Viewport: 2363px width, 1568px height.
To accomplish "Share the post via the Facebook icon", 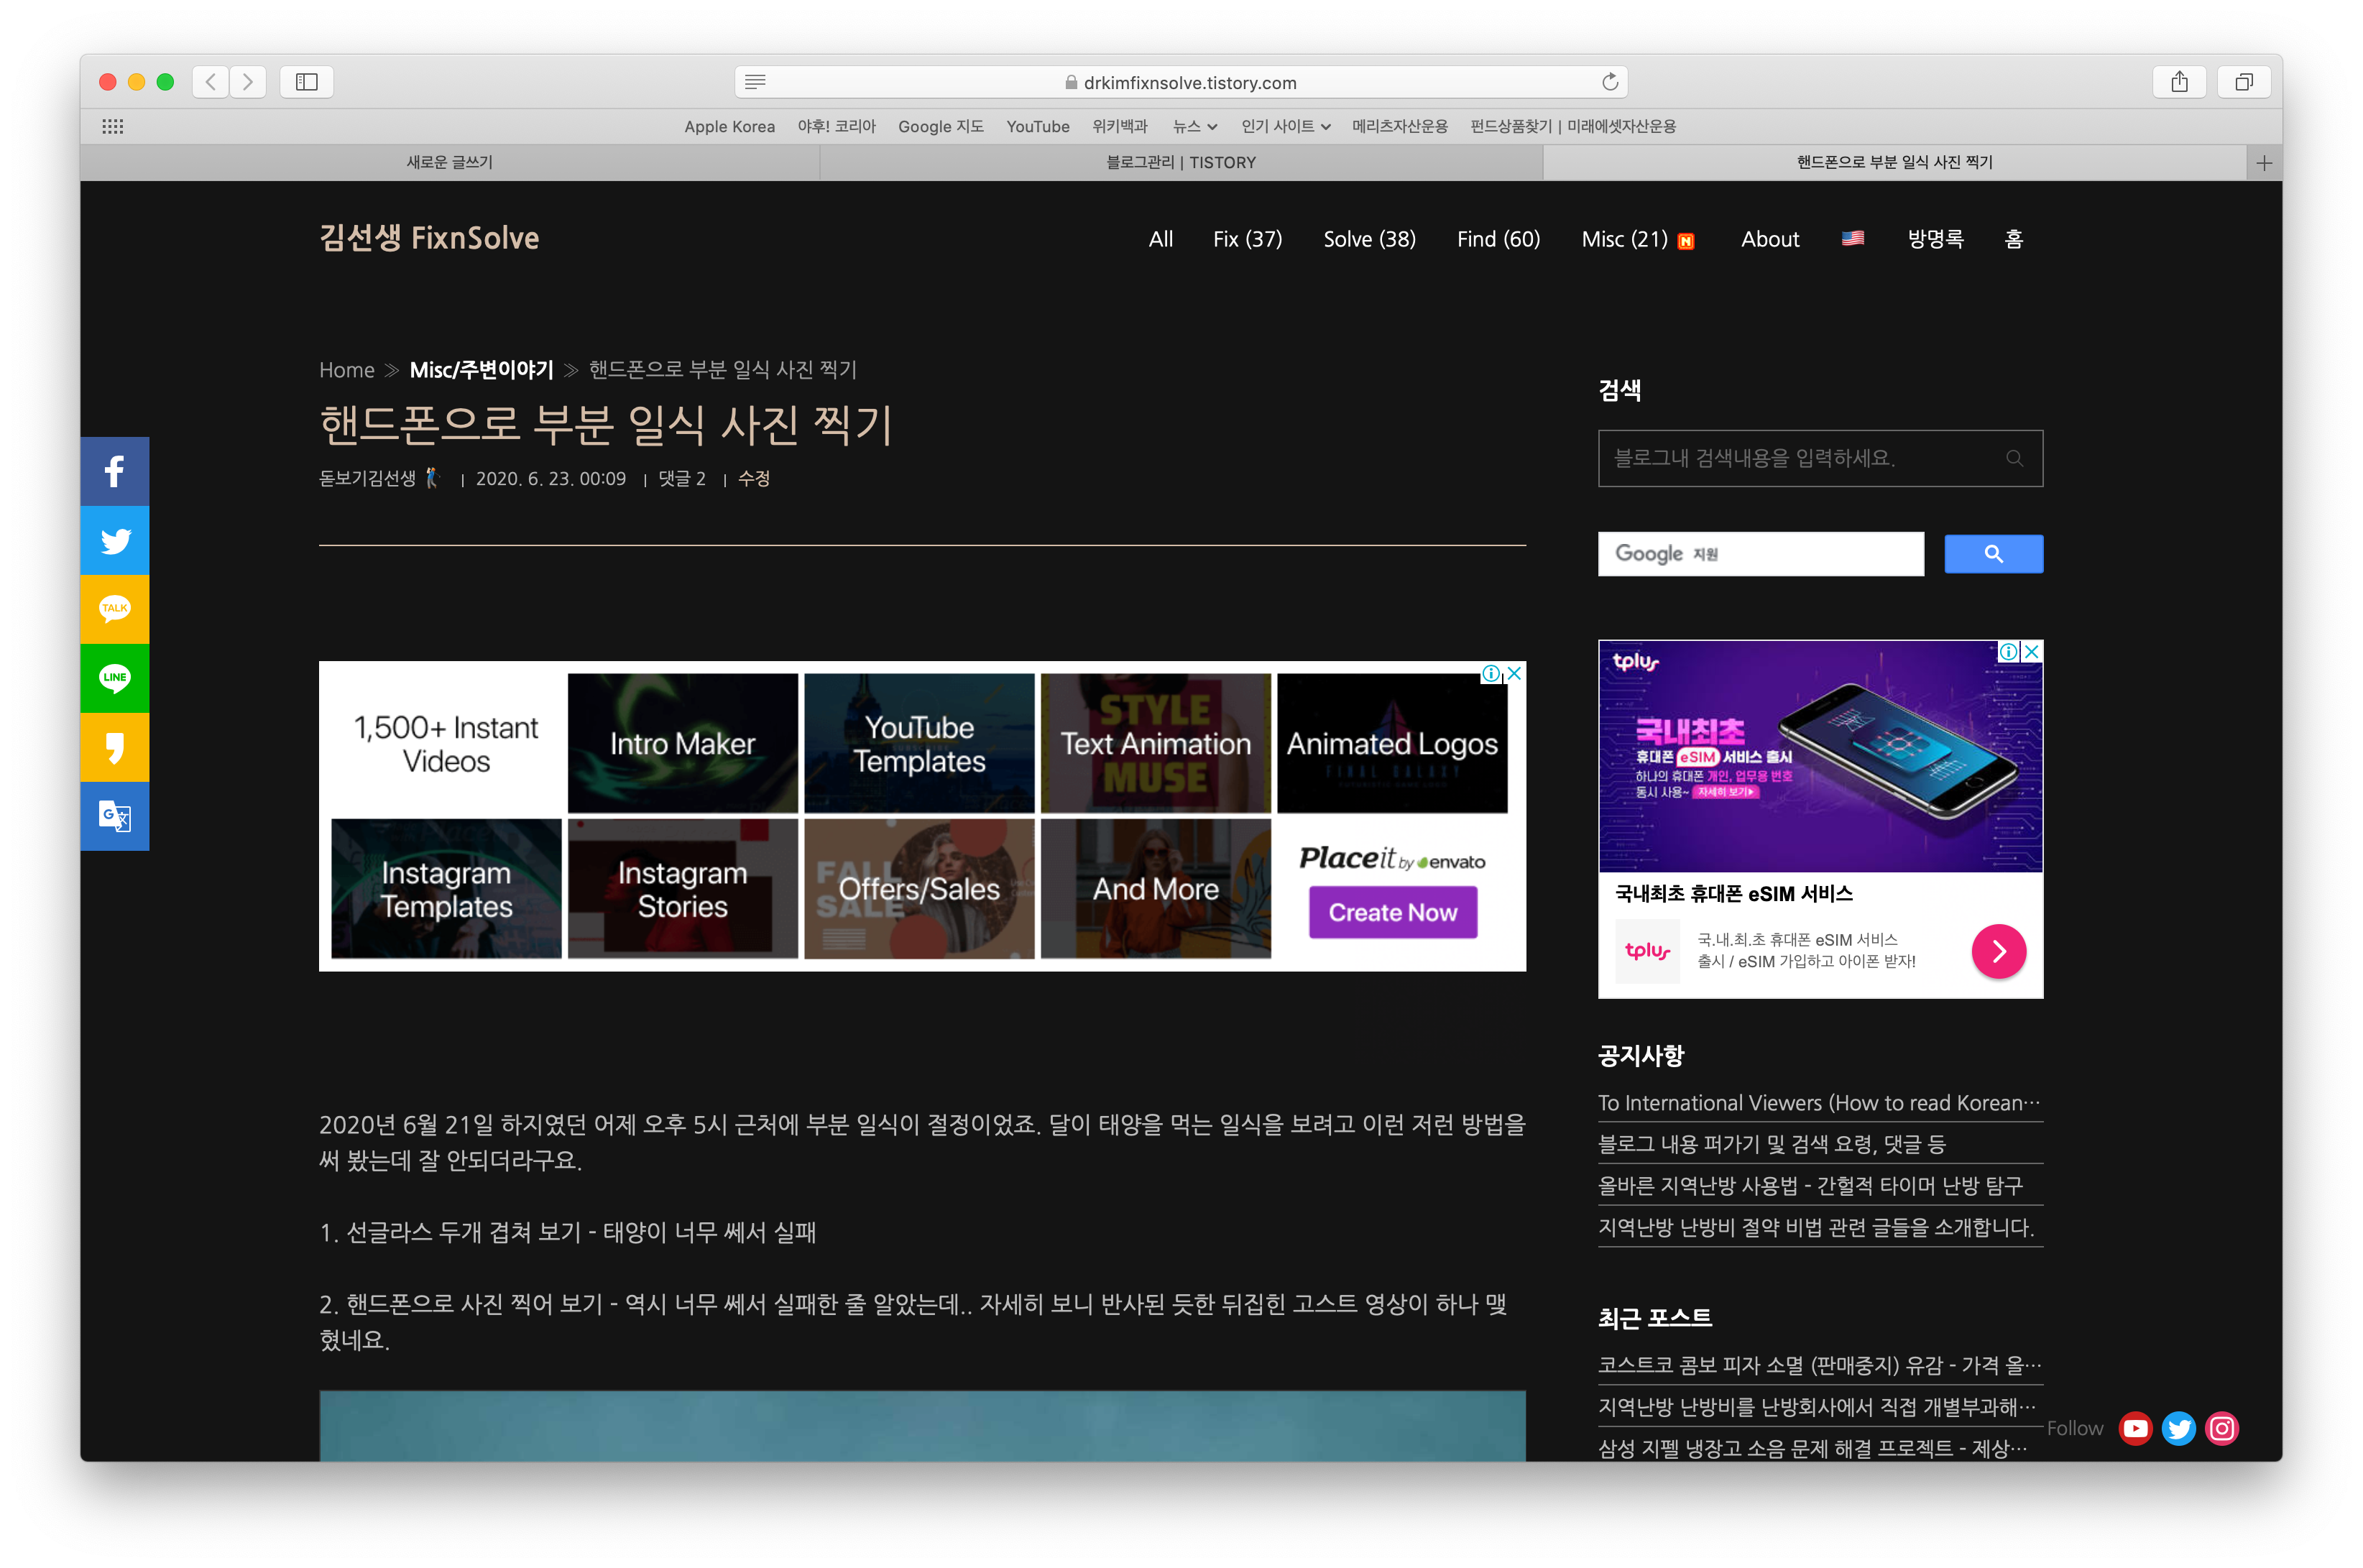I will tap(114, 471).
